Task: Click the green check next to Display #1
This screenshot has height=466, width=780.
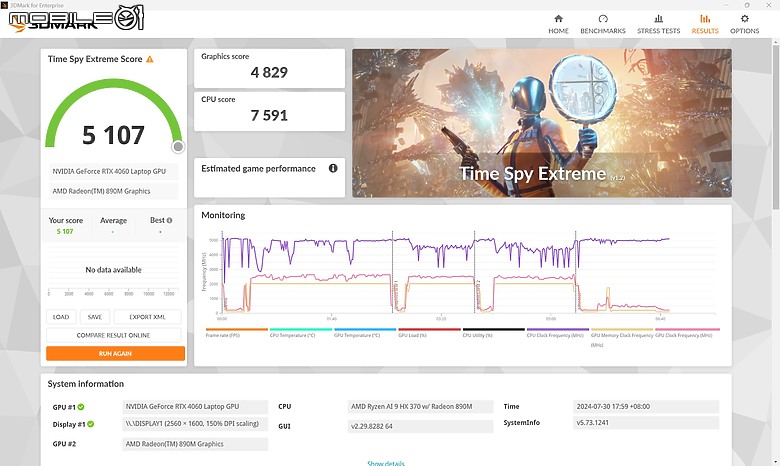Action: coord(91,424)
